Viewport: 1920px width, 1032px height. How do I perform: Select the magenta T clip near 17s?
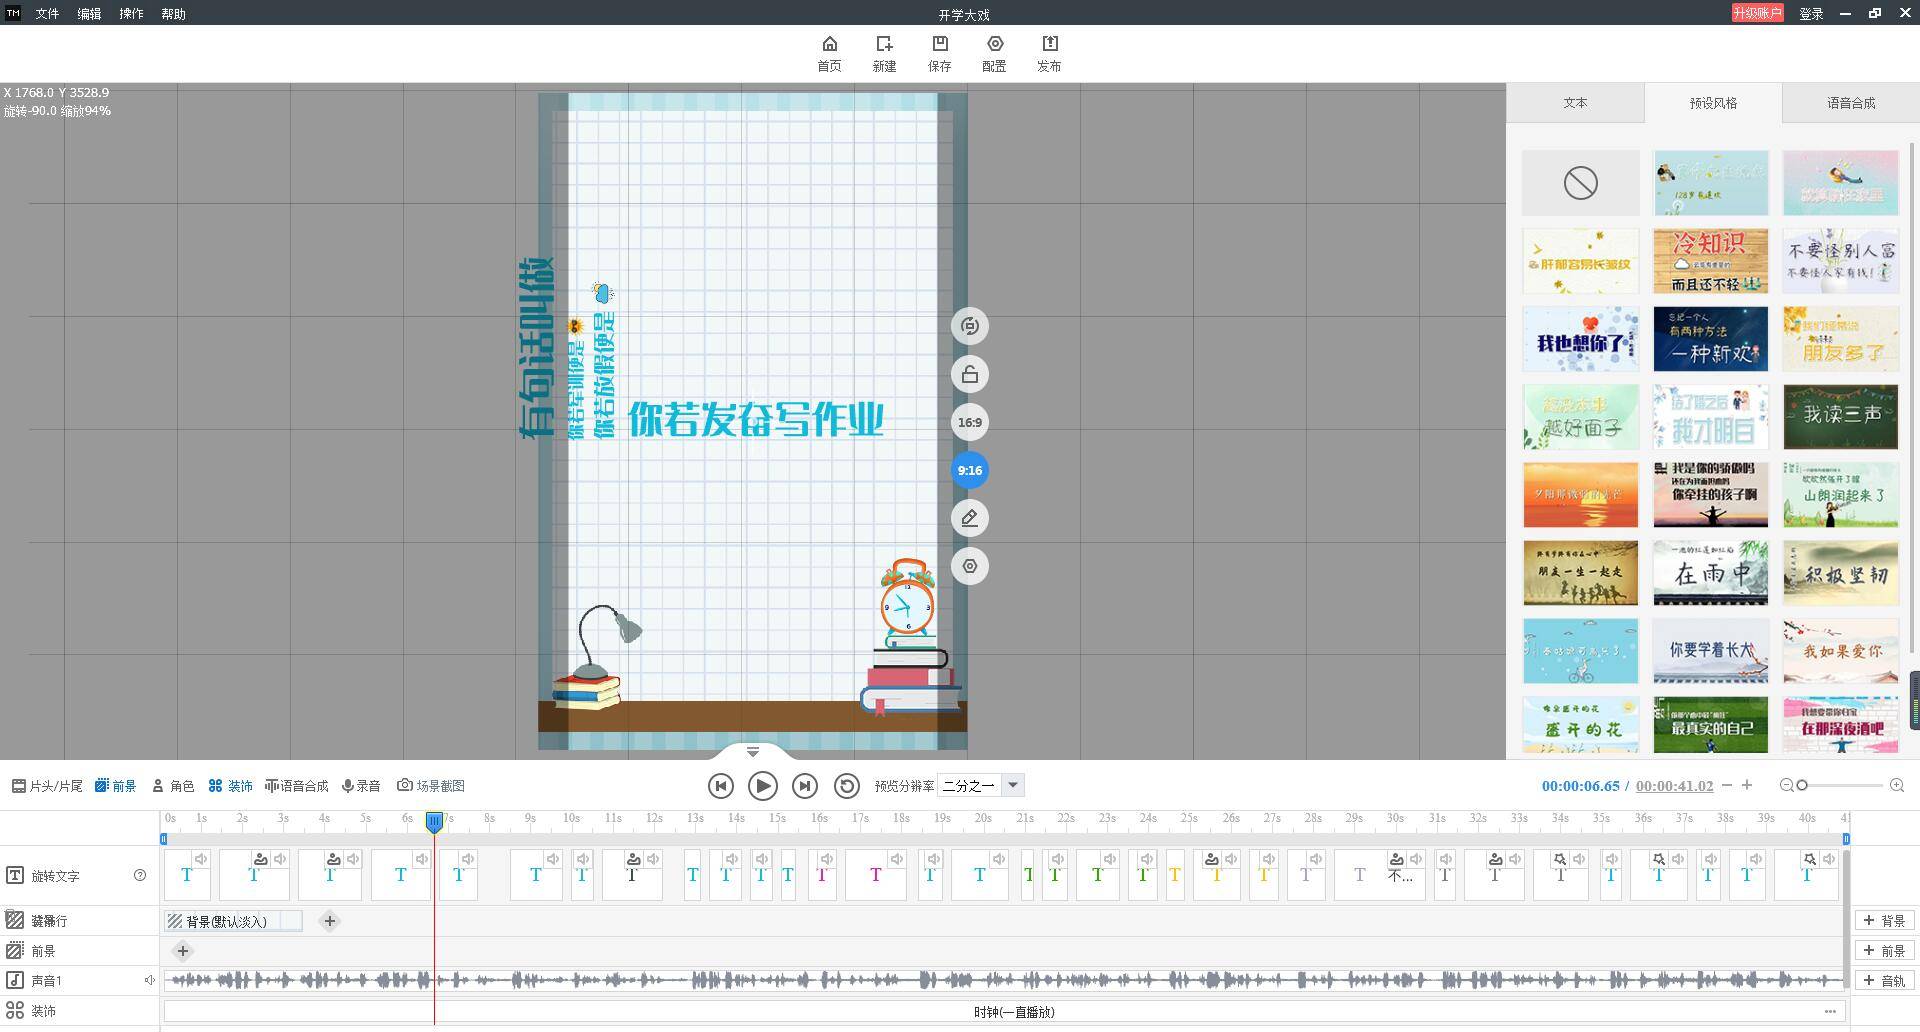pos(875,875)
